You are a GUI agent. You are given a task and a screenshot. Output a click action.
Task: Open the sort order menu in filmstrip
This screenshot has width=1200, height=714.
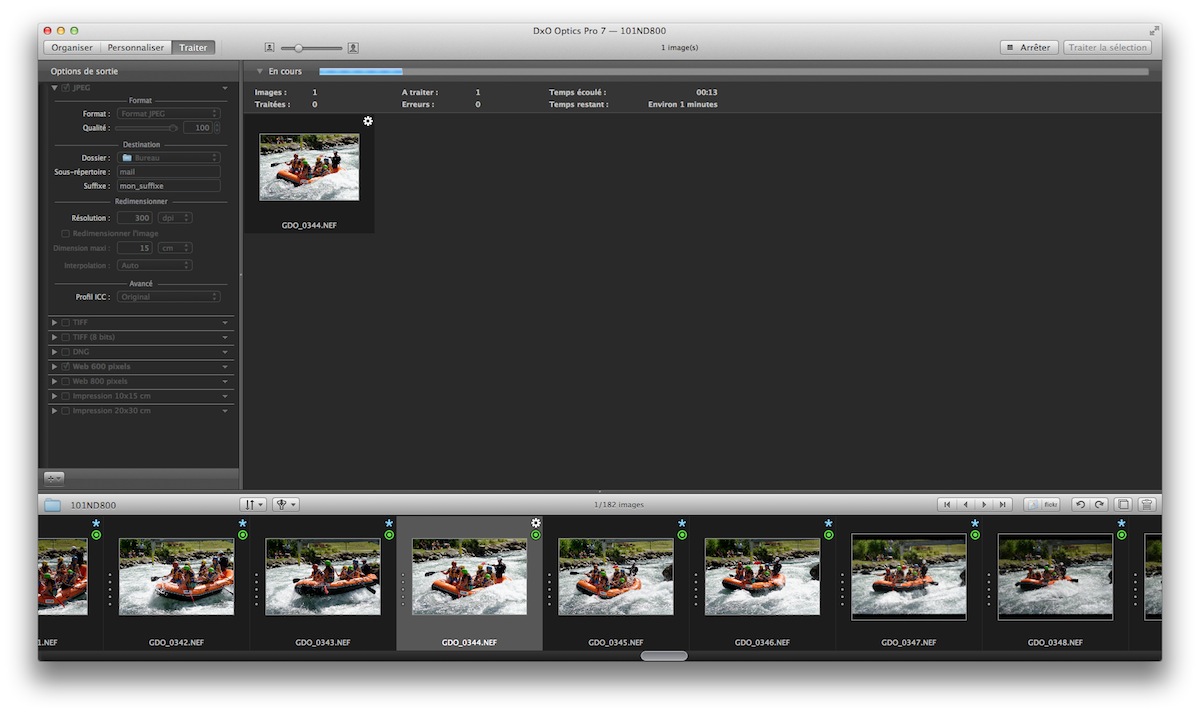[x=253, y=505]
